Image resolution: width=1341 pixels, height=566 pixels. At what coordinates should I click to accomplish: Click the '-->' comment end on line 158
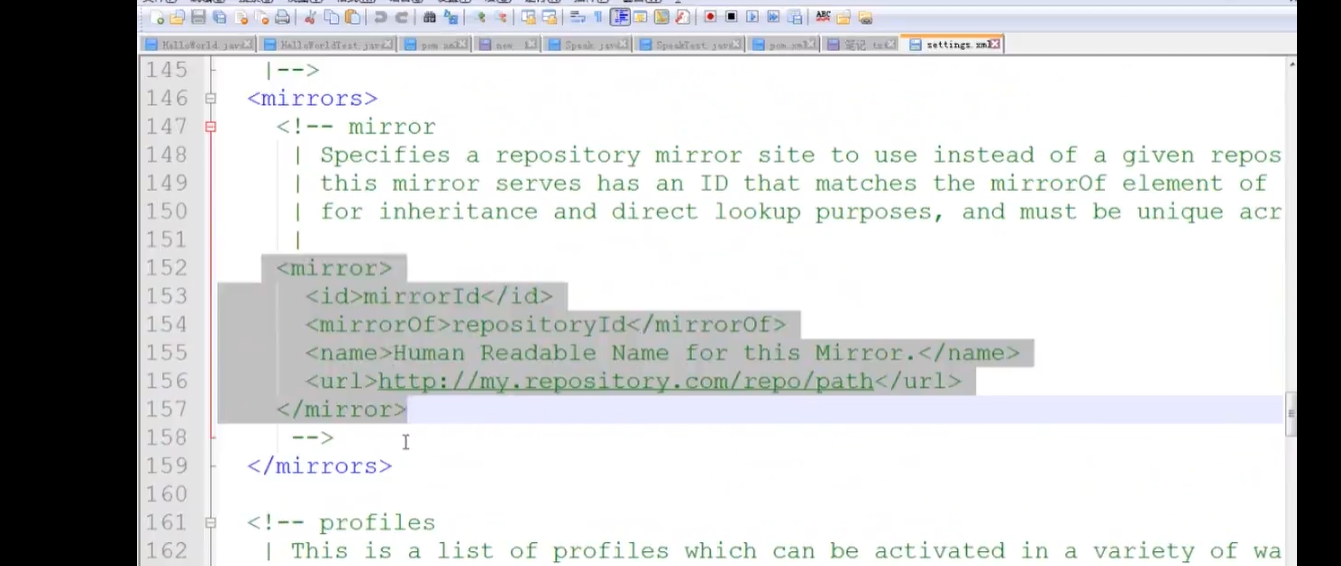pos(312,437)
